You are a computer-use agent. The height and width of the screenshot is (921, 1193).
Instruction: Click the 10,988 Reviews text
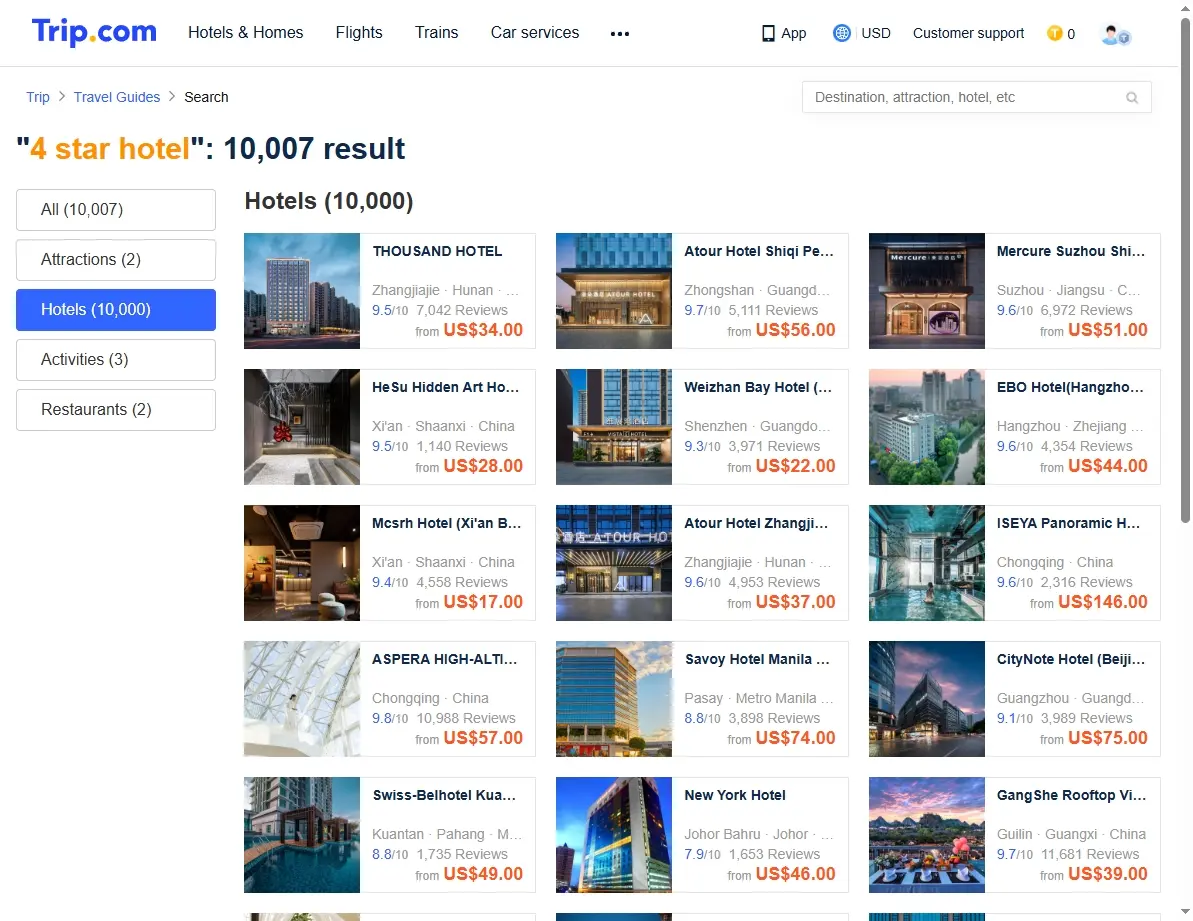pyautogui.click(x=466, y=719)
